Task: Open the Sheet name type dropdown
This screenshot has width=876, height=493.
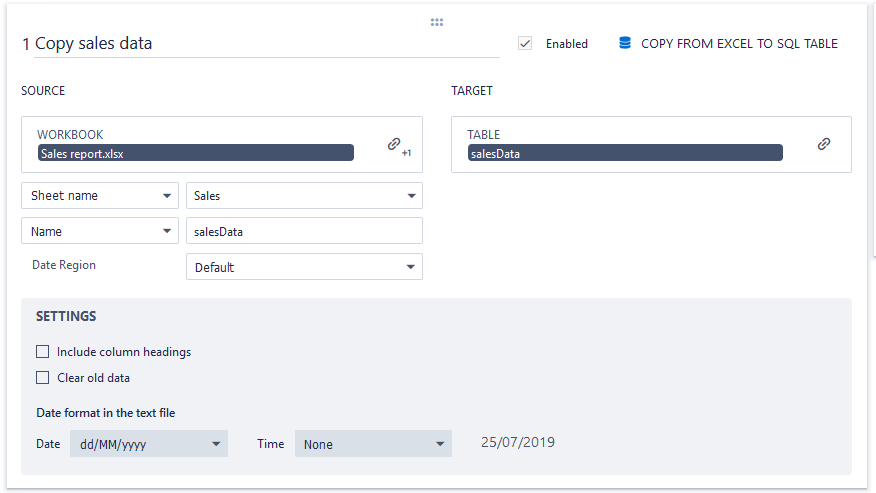Action: click(100, 196)
